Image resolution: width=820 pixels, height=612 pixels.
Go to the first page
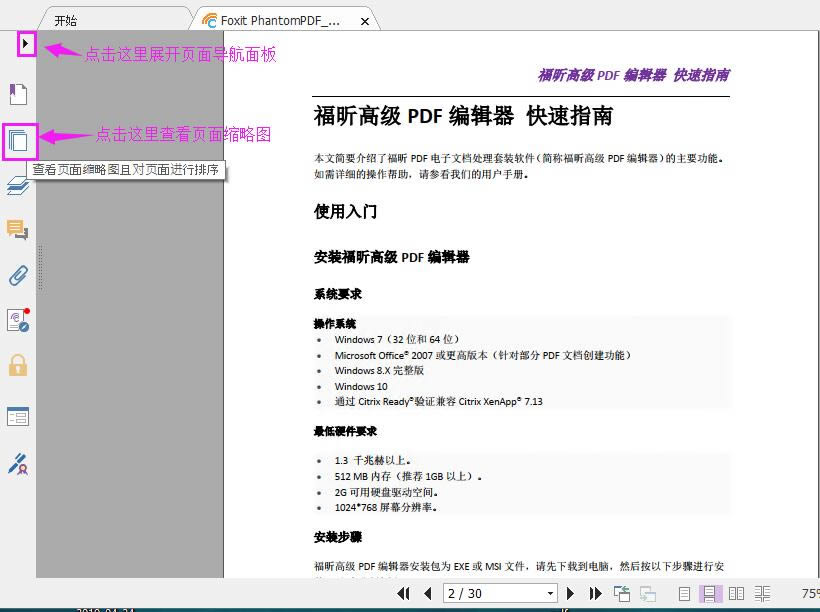(403, 593)
